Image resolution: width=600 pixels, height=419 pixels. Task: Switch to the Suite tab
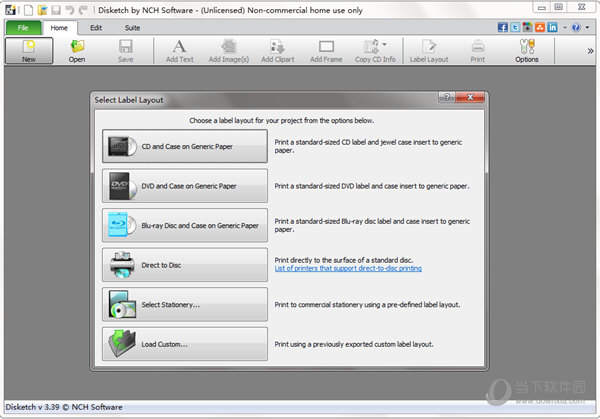click(132, 28)
